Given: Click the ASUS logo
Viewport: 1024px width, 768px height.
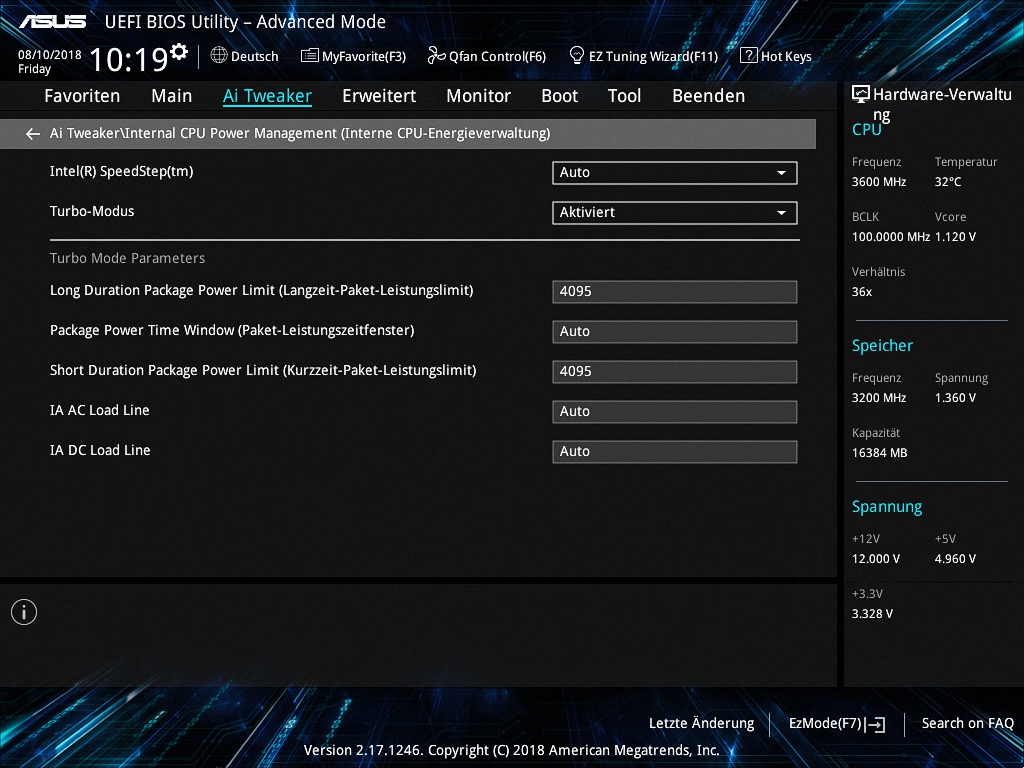Looking at the screenshot, I should [x=52, y=22].
